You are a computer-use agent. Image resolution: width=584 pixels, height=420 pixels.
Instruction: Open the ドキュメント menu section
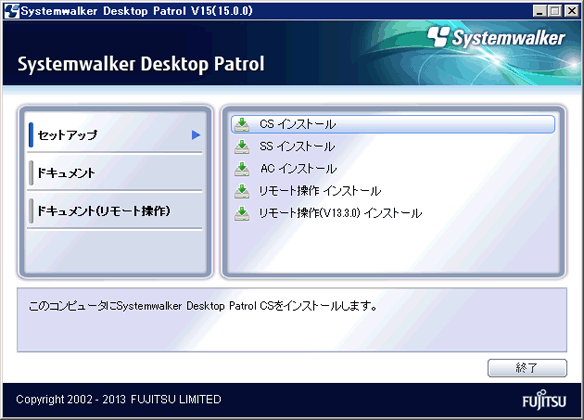(115, 173)
